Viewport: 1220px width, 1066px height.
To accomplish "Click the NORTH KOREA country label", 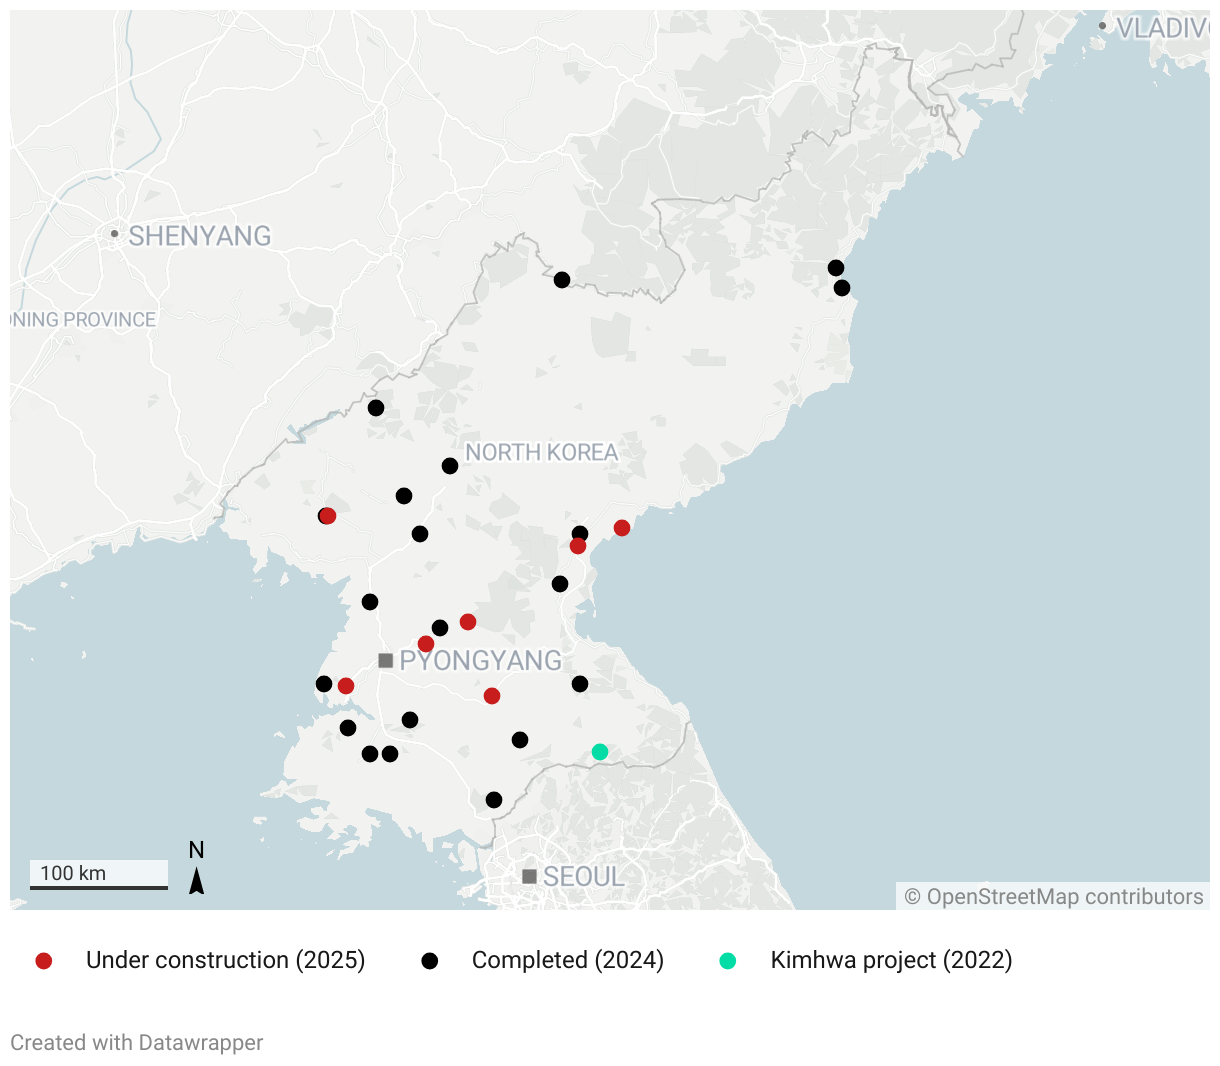I will 541,453.
